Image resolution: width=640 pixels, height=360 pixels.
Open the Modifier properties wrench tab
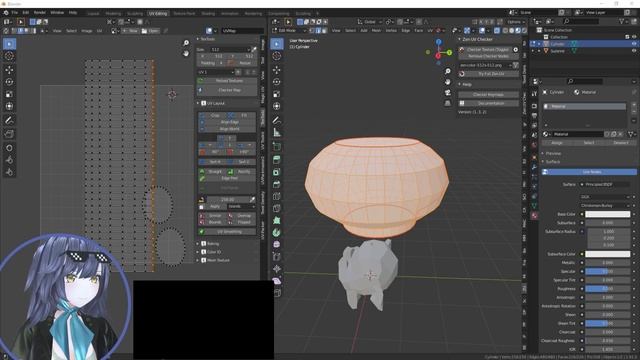(534, 167)
